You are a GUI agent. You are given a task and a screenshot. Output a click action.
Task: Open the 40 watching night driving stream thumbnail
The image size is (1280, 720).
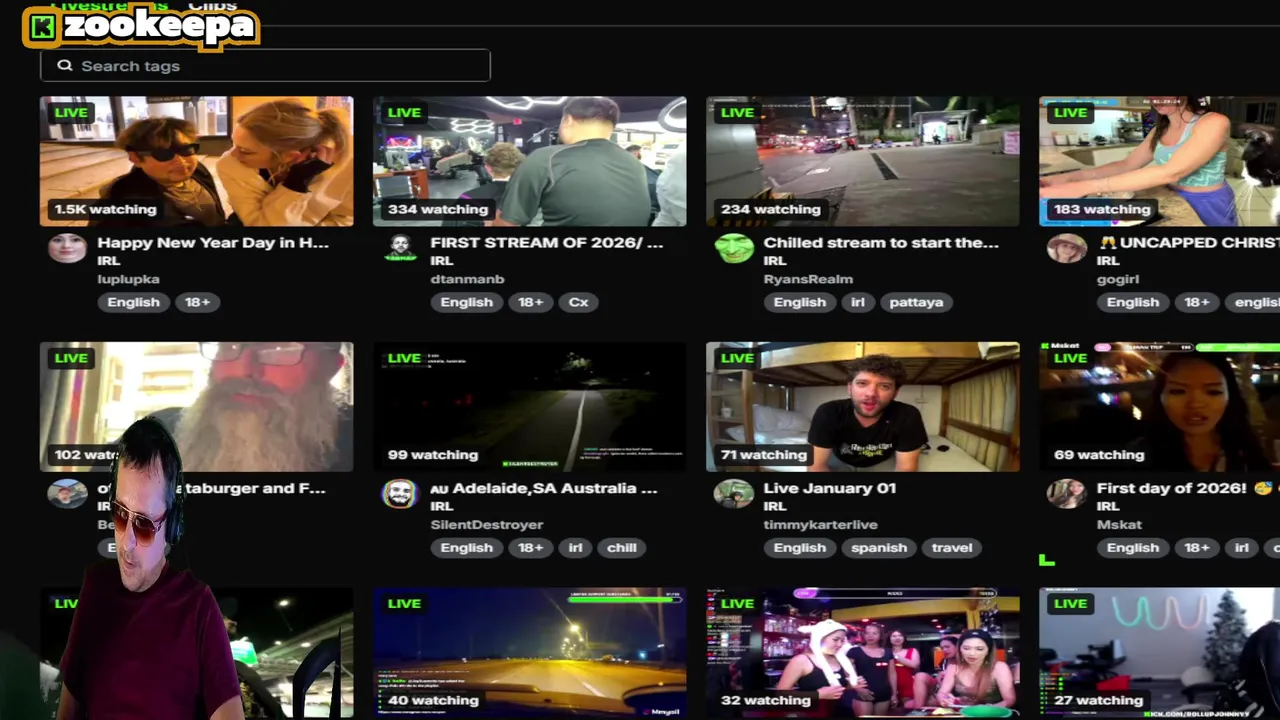pos(529,652)
